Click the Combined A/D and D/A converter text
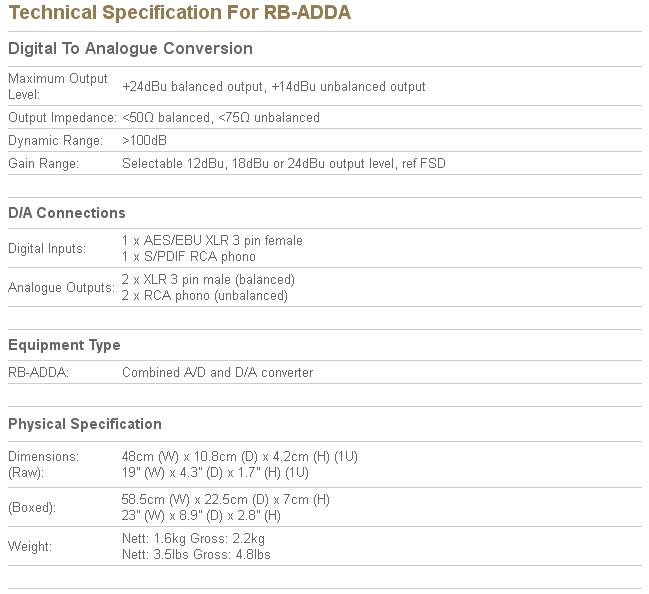649x594 pixels. click(x=217, y=372)
